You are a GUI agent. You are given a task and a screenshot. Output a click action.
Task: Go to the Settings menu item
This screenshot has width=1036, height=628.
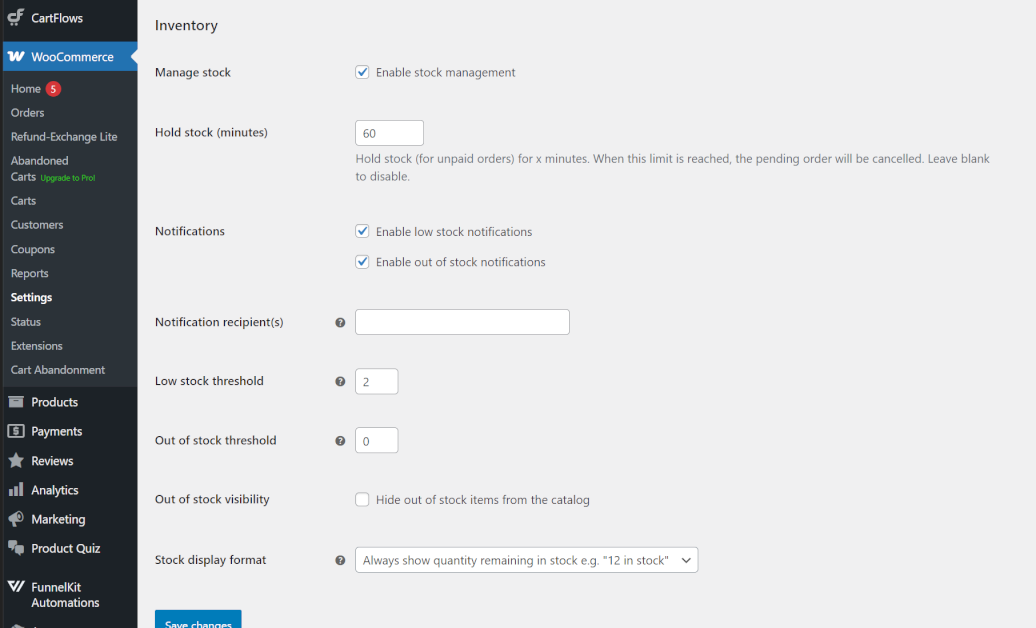click(x=31, y=297)
